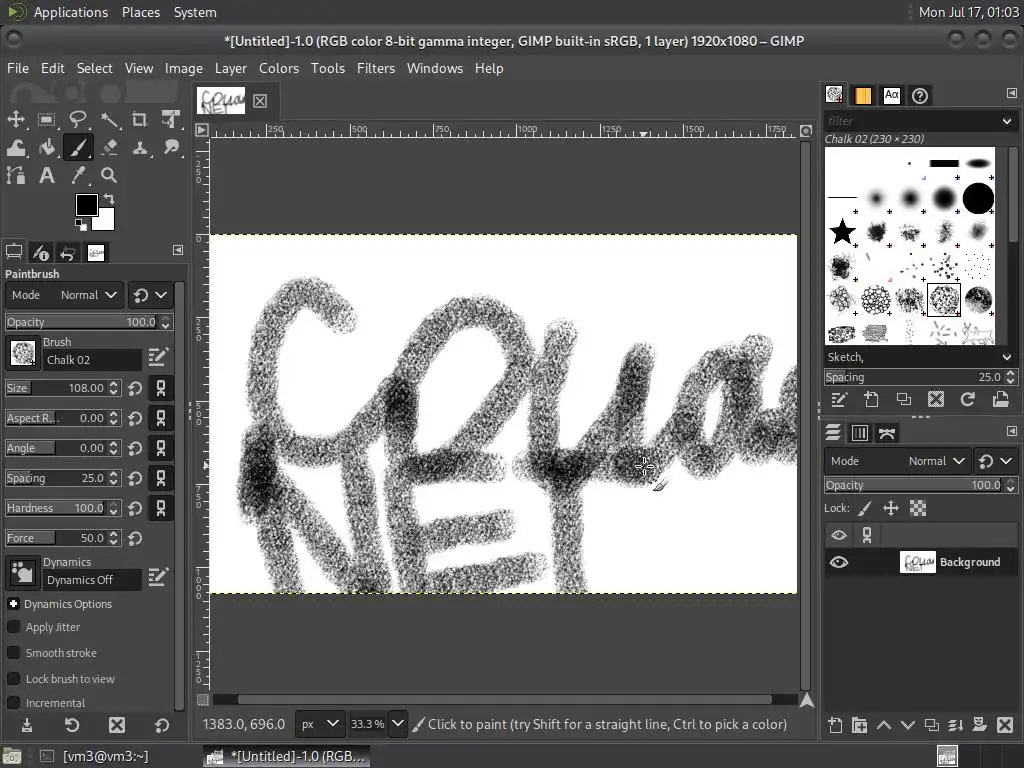Select the Color Picker tool

pos(78,175)
